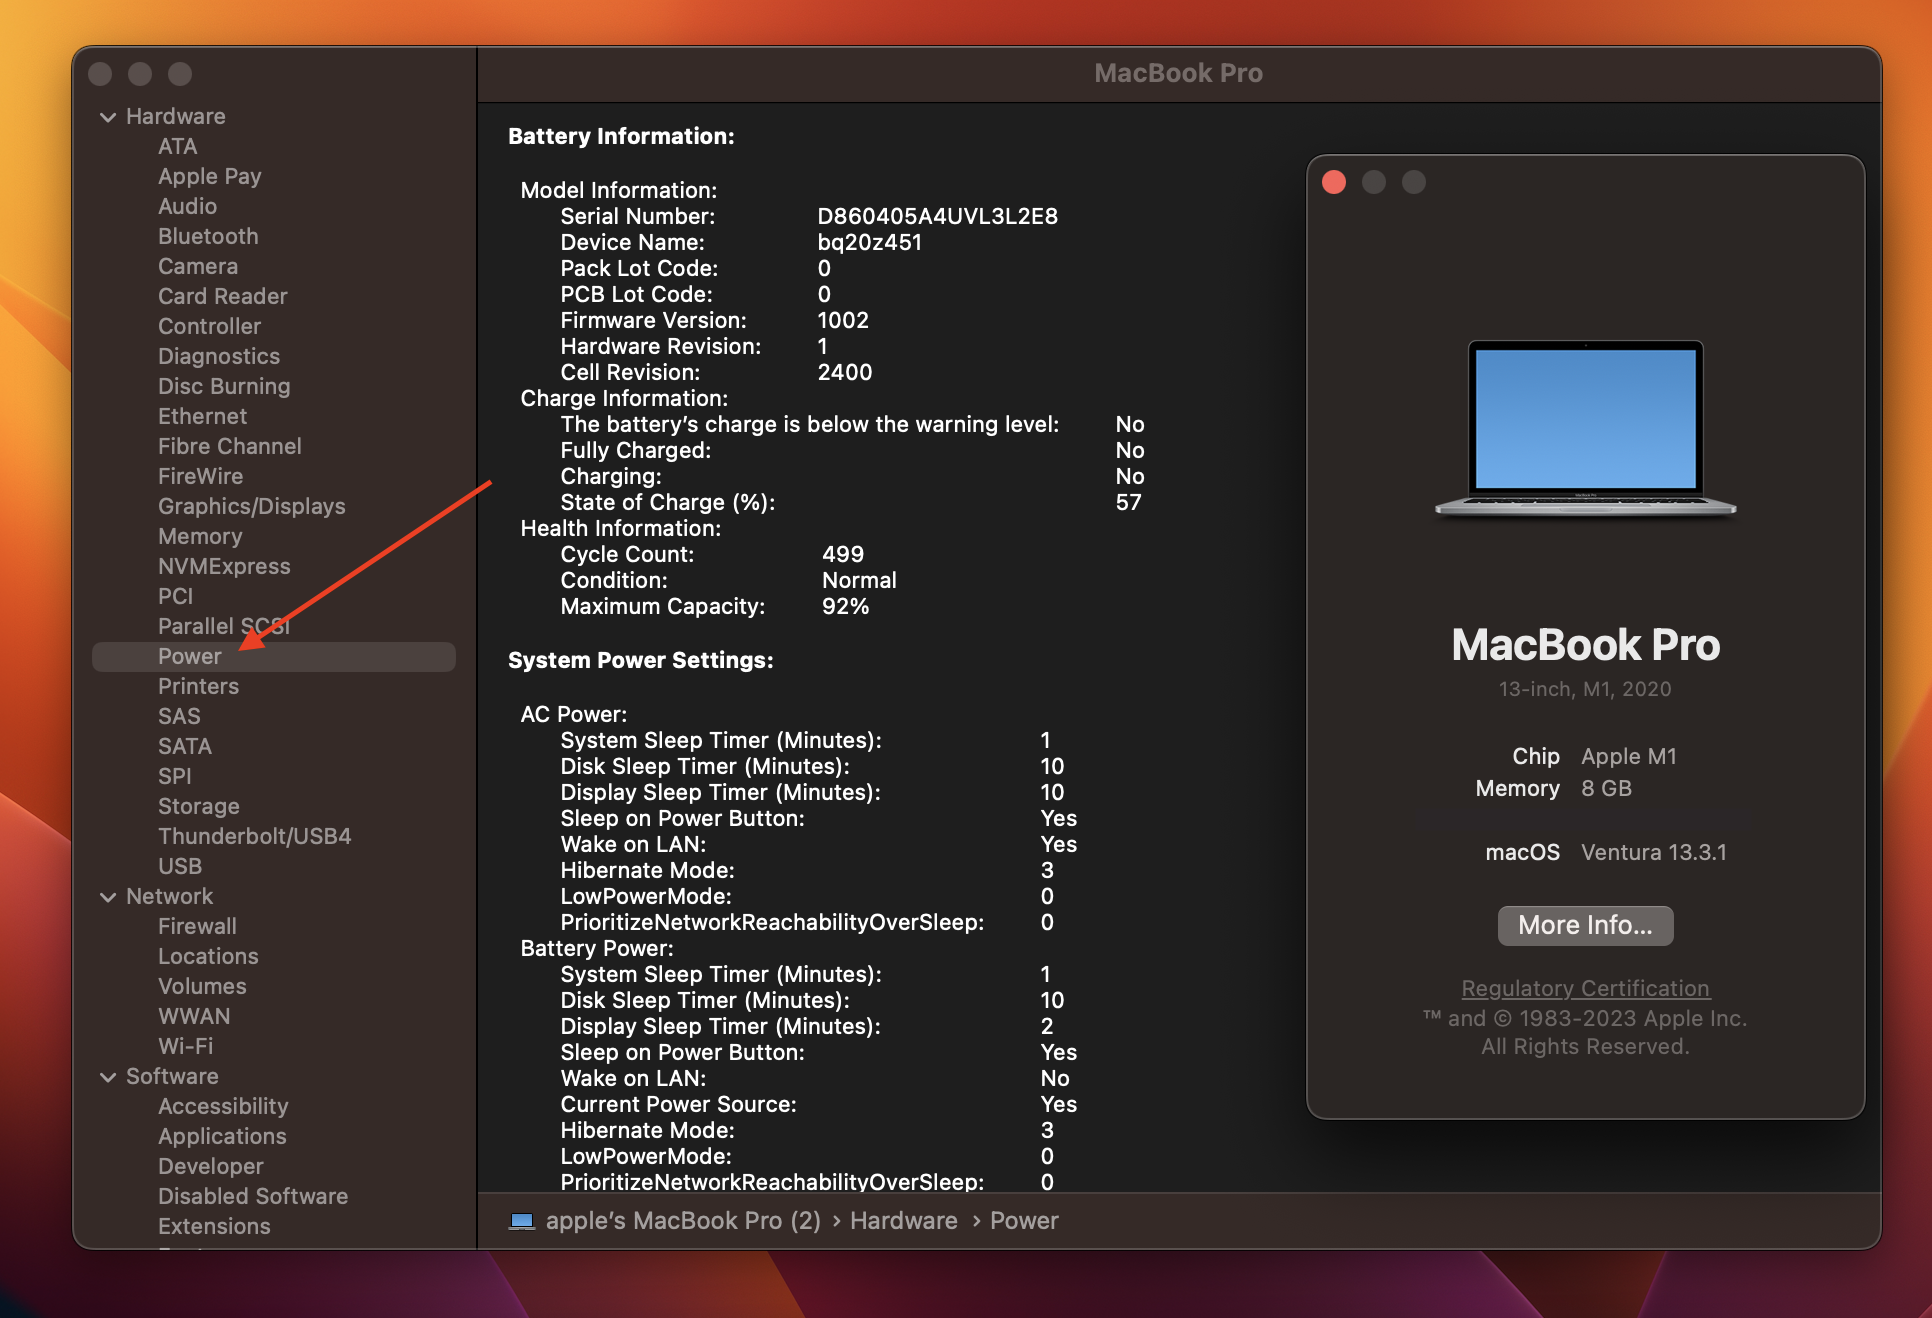The width and height of the screenshot is (1932, 1318).
Task: Show Memory information
Action: [200, 536]
